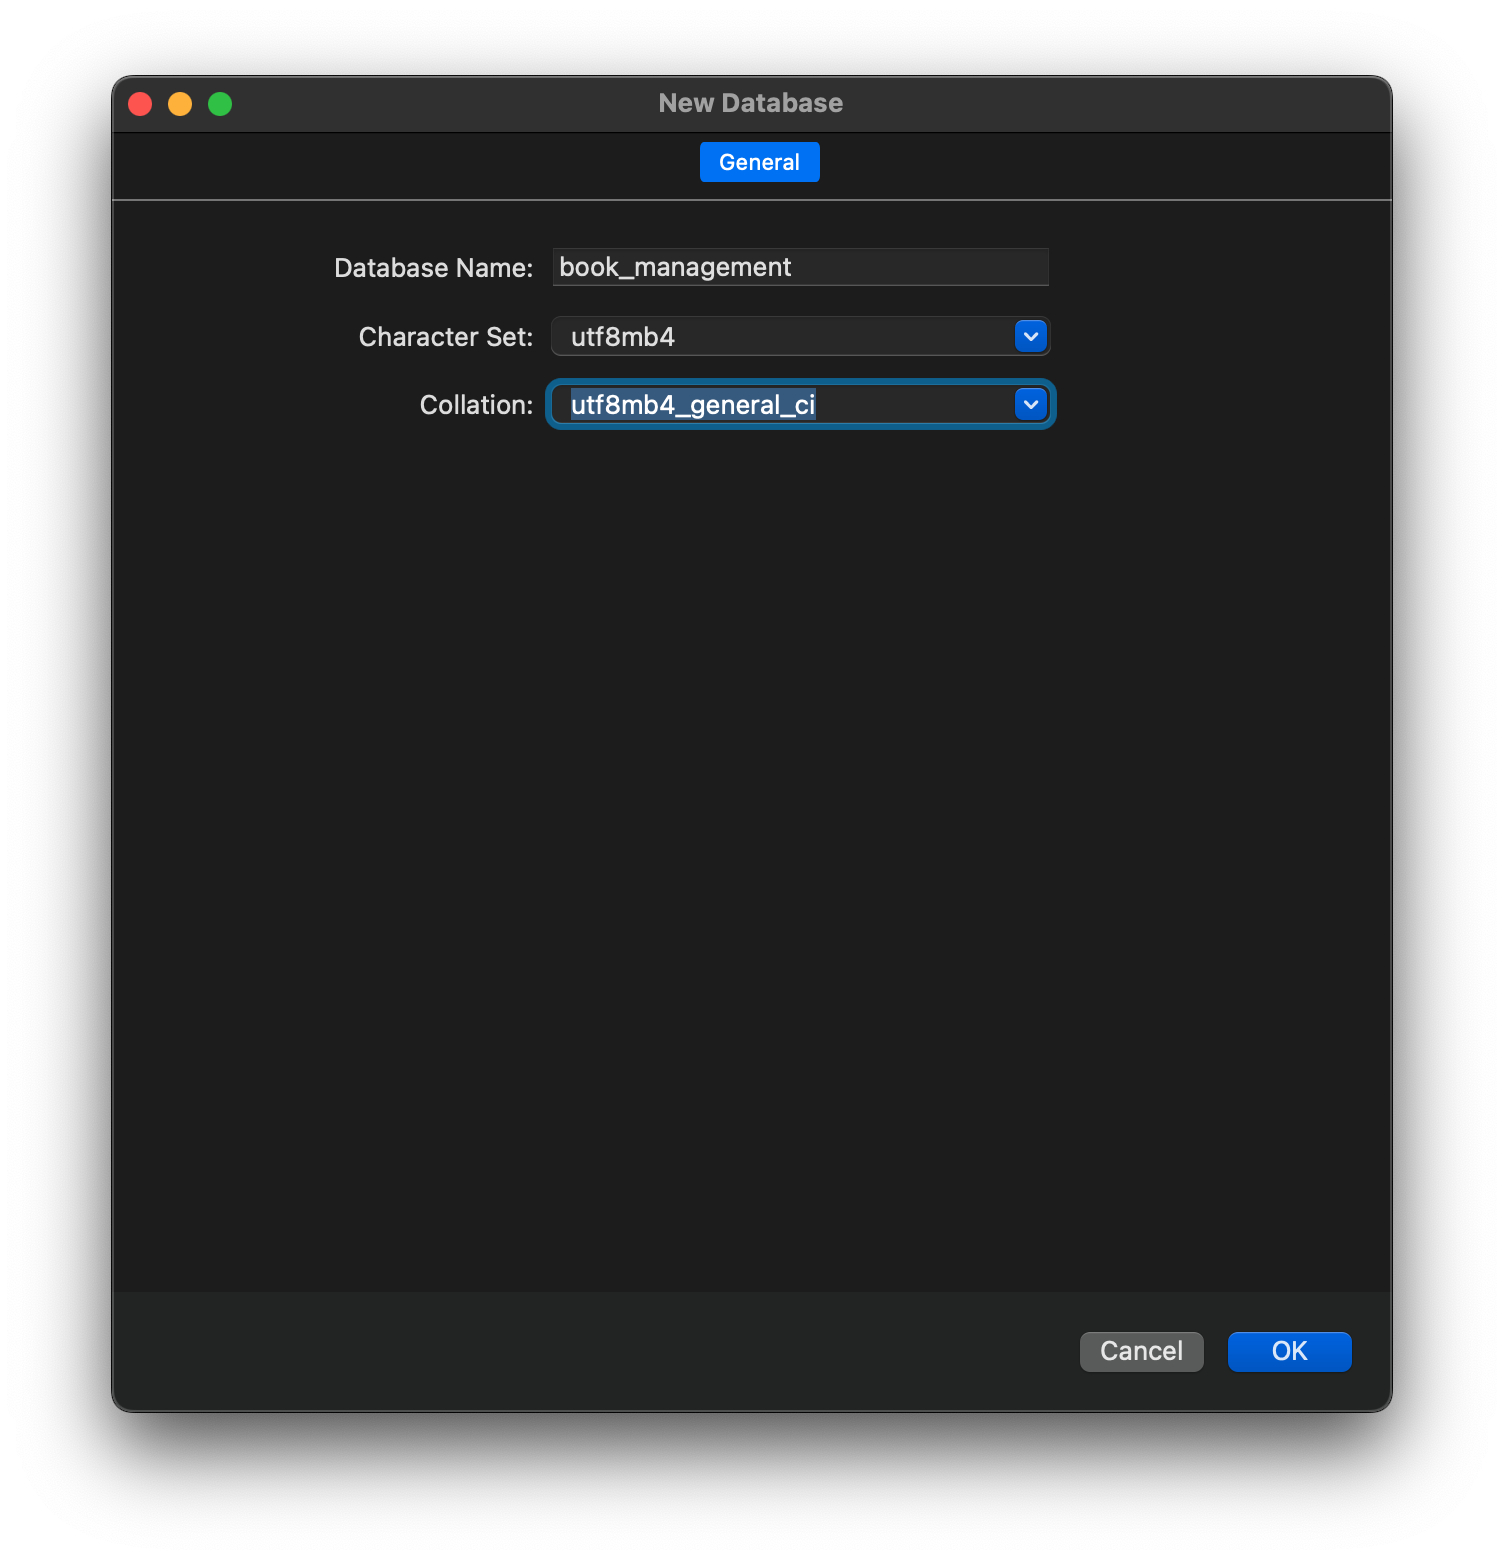The image size is (1504, 1560).
Task: Click the red close traffic light
Action: pyautogui.click(x=140, y=103)
